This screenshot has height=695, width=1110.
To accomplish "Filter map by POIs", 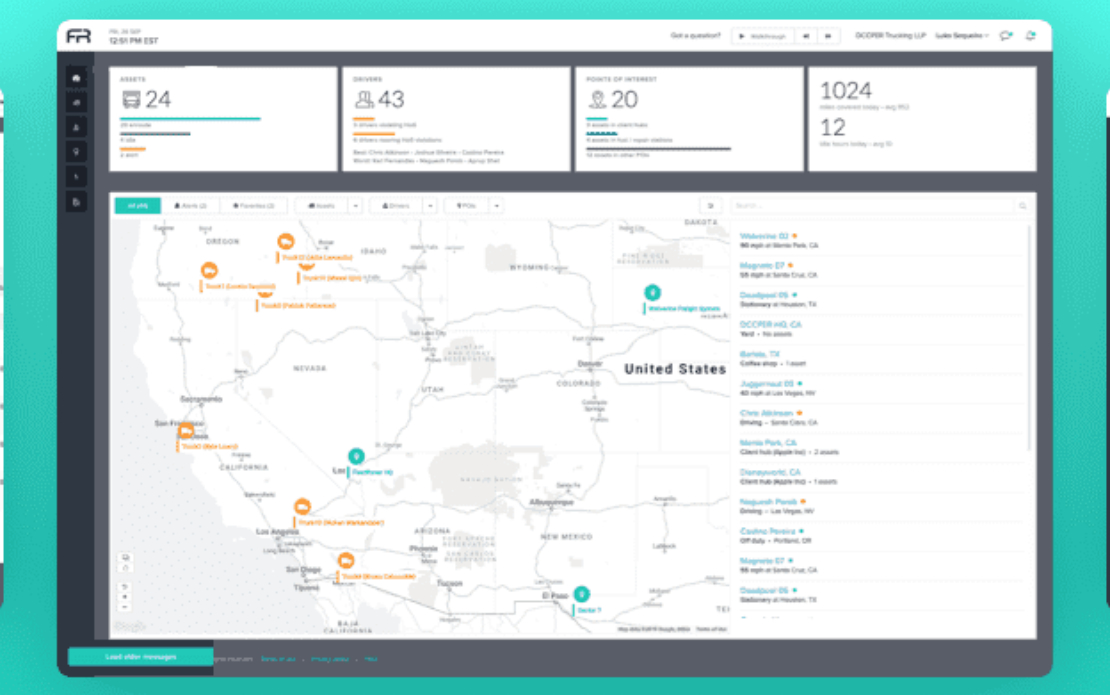I will click(467, 206).
